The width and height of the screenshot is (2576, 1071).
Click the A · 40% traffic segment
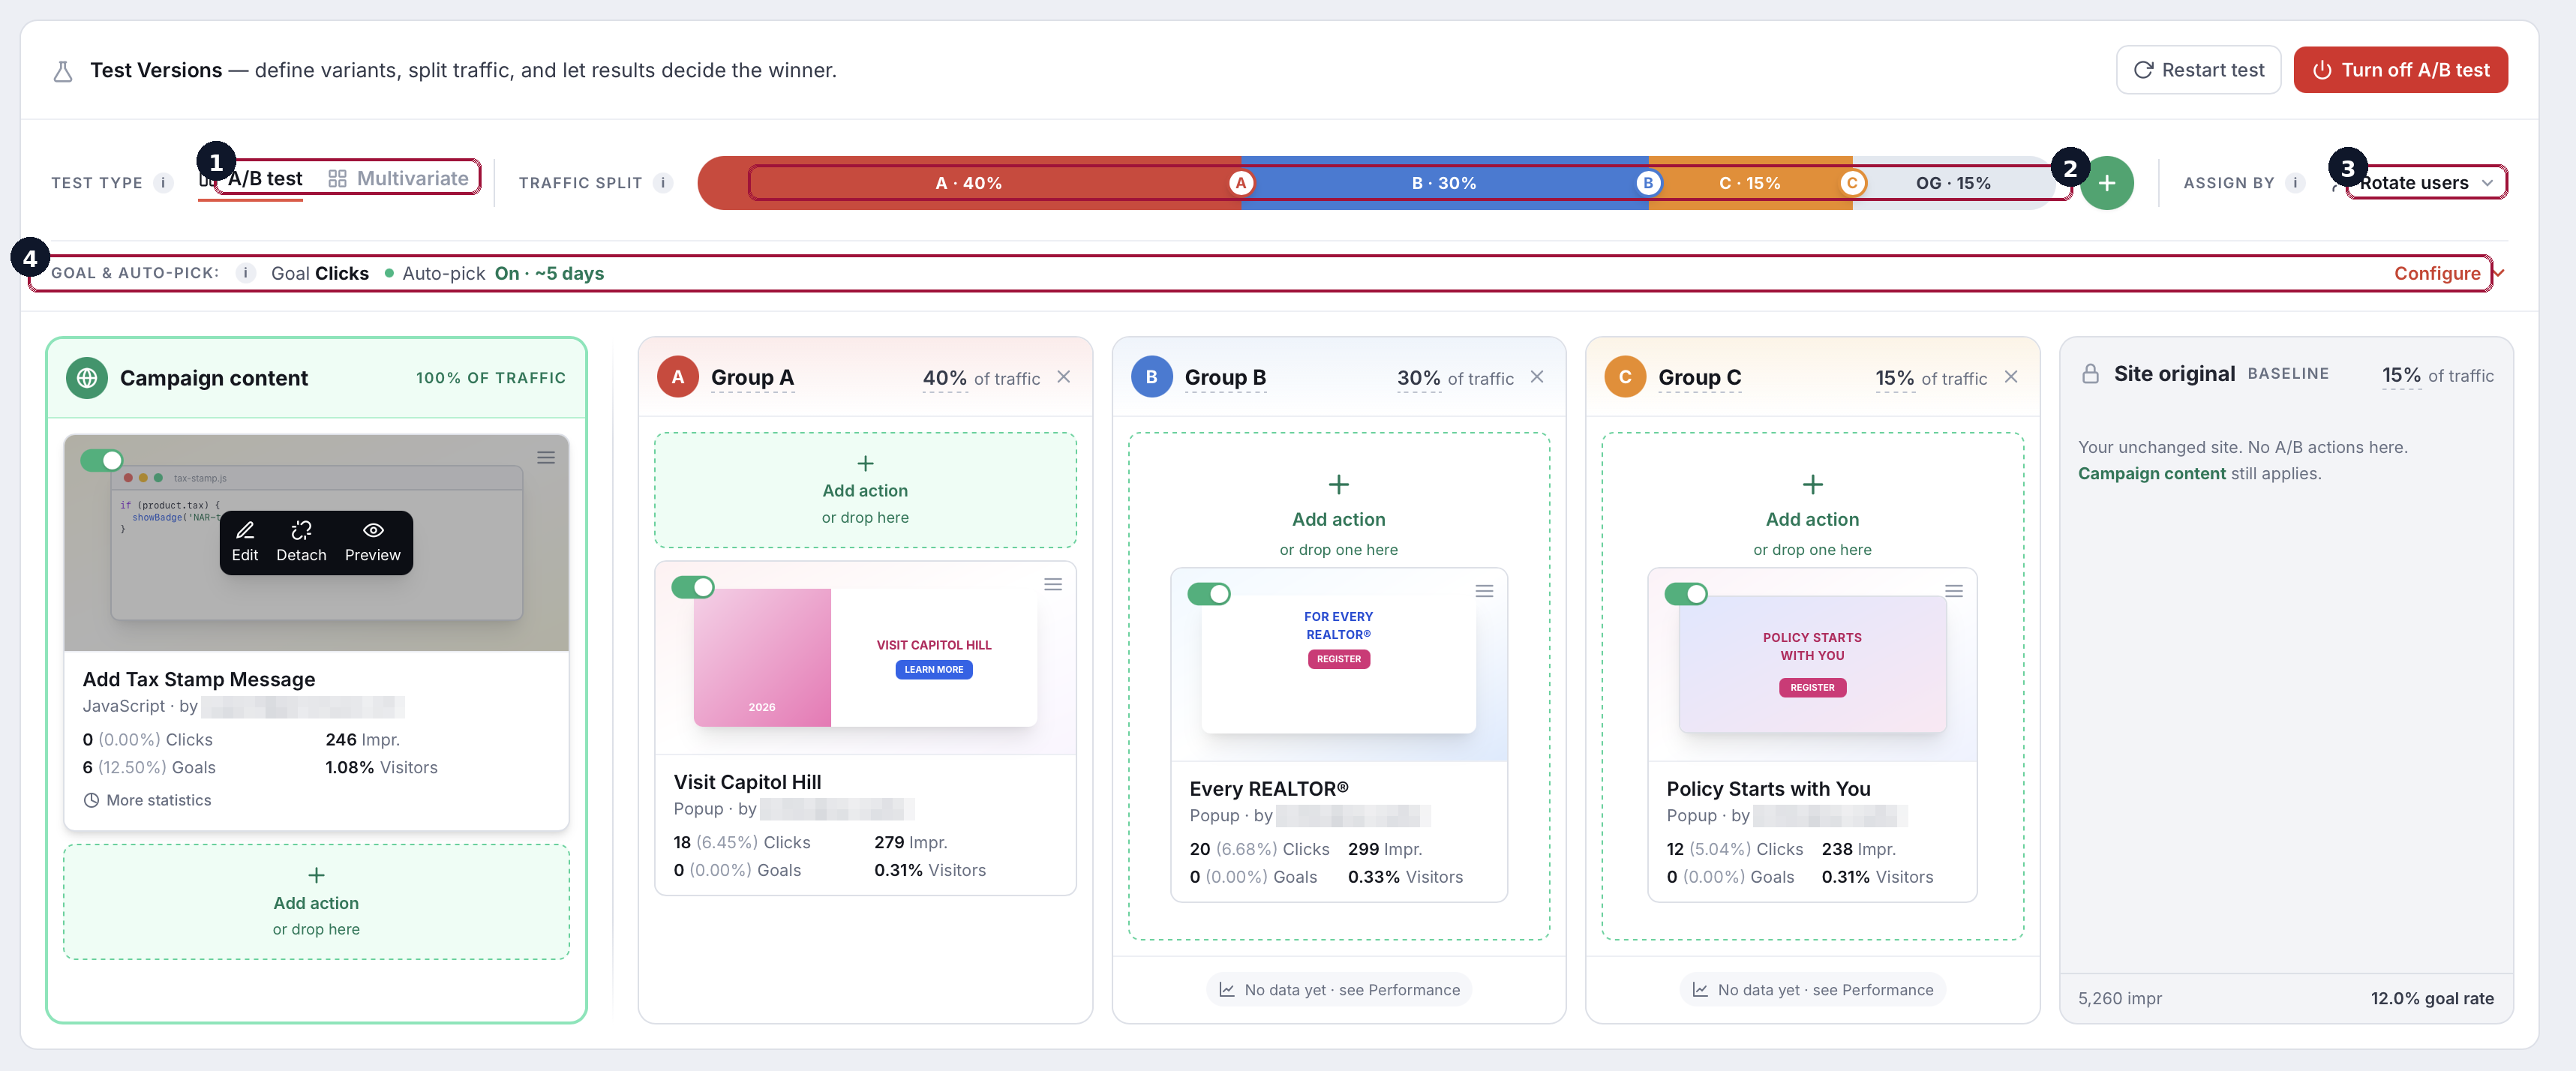(969, 183)
